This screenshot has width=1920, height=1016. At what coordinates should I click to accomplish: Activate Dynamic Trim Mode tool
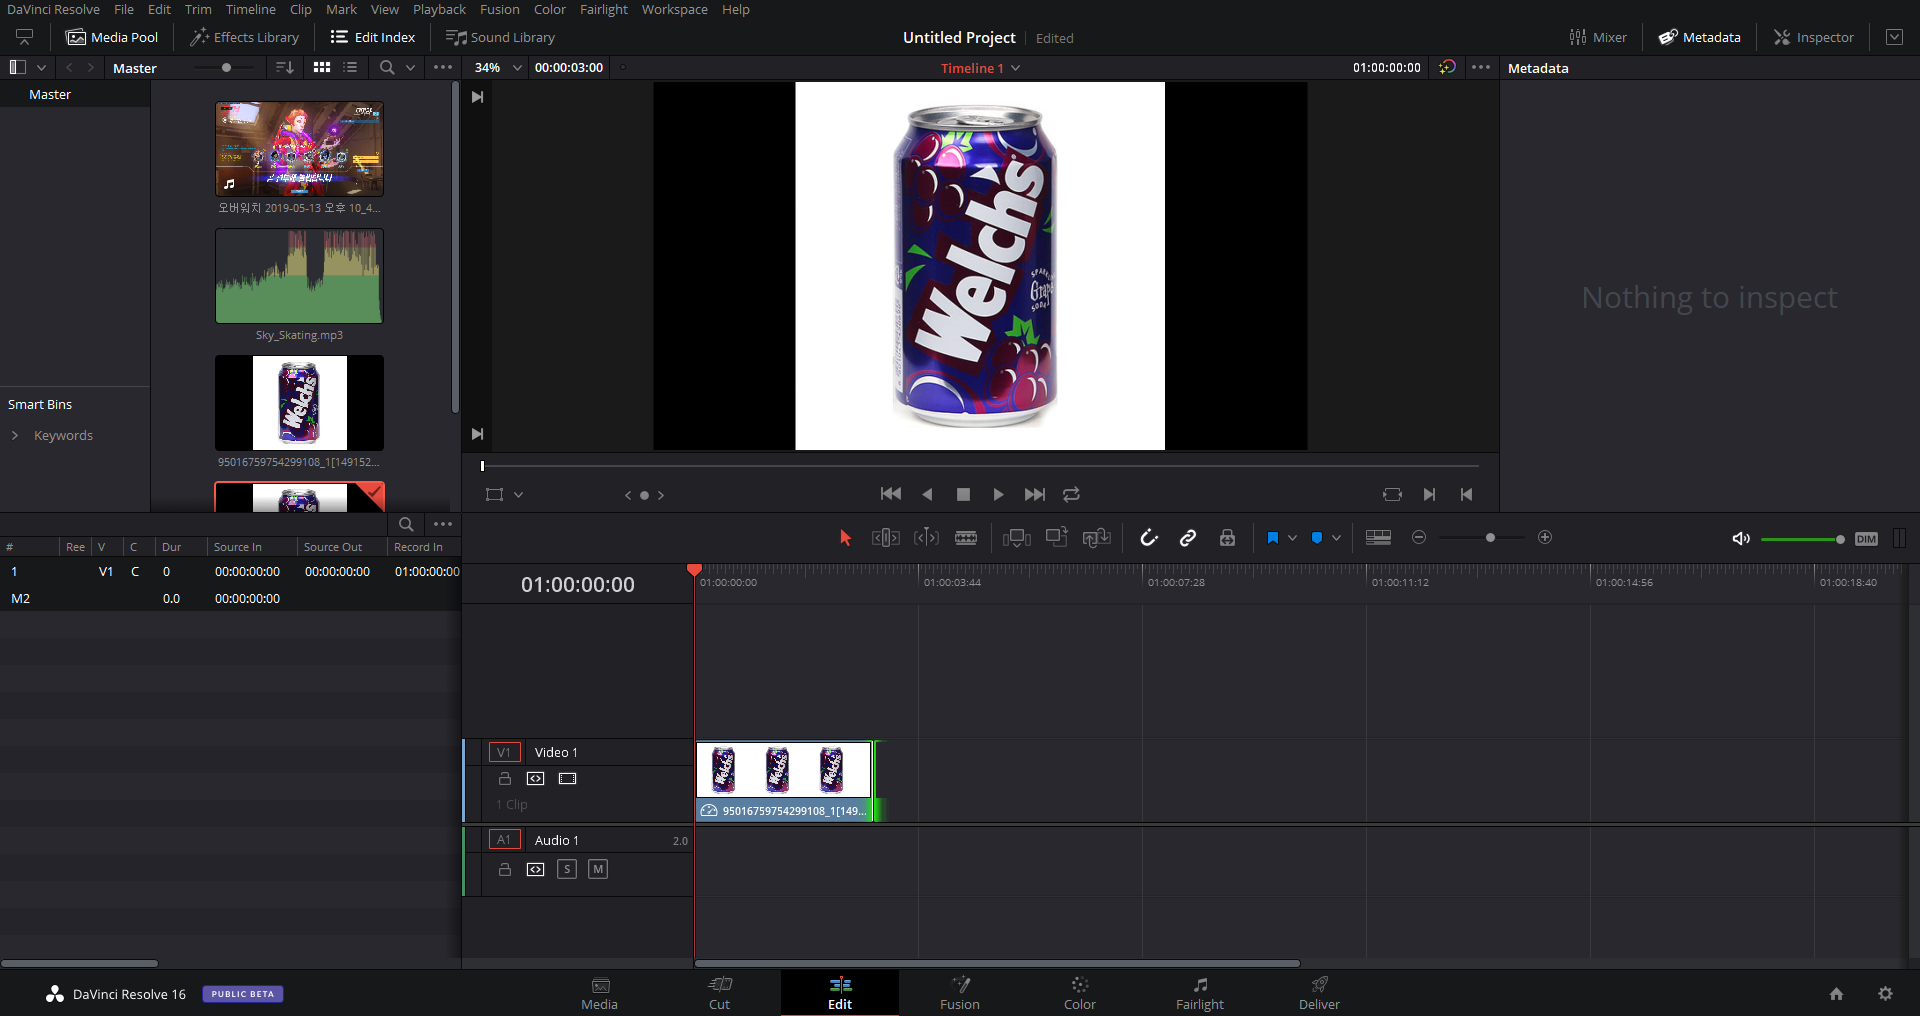927,538
